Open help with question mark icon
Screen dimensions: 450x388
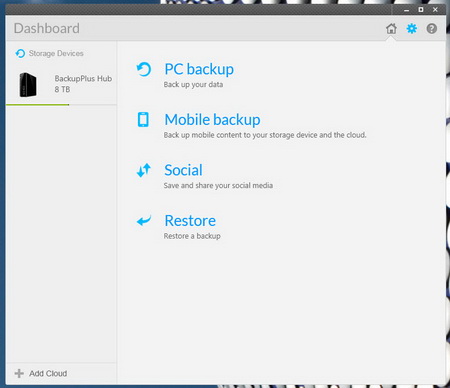click(432, 29)
